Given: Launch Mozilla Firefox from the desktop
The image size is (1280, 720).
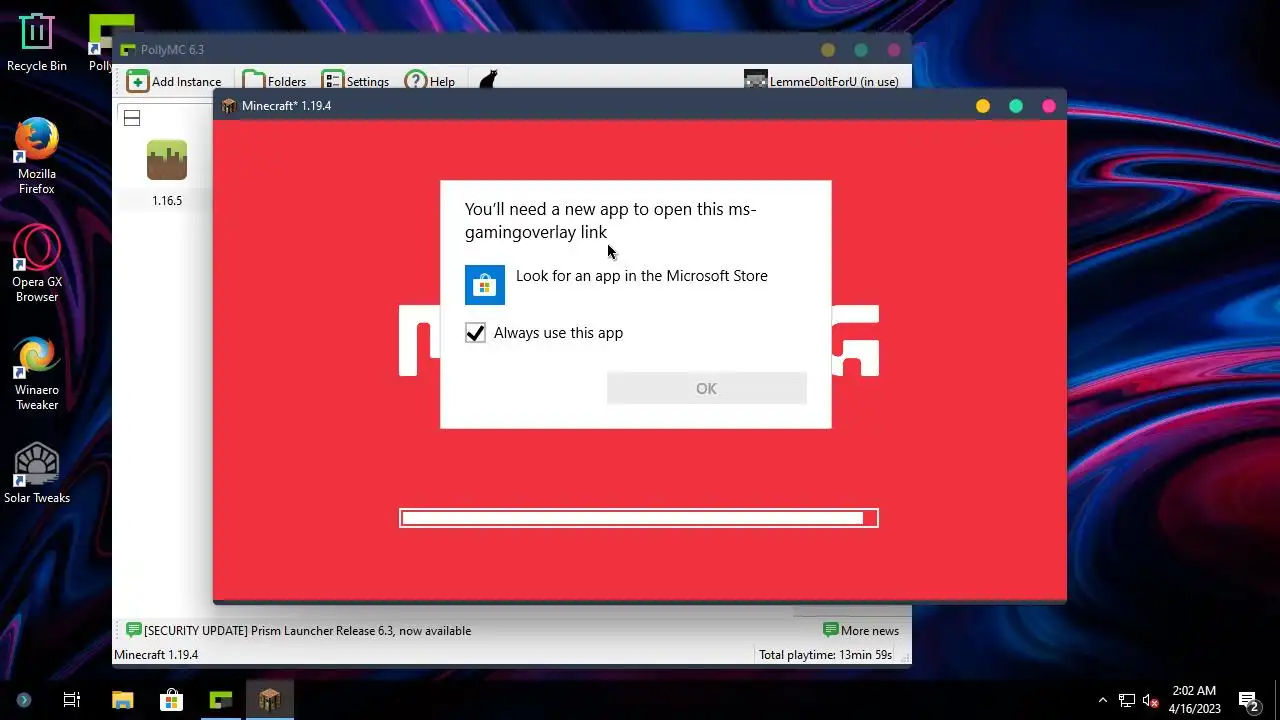Looking at the screenshot, I should [37, 155].
